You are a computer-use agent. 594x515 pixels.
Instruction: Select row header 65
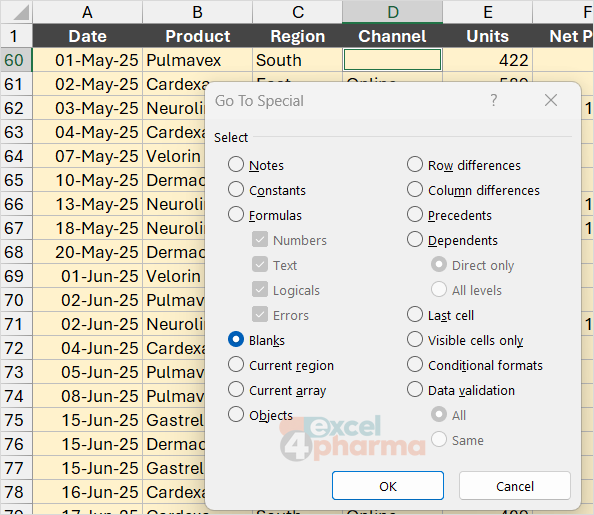[x=17, y=180]
